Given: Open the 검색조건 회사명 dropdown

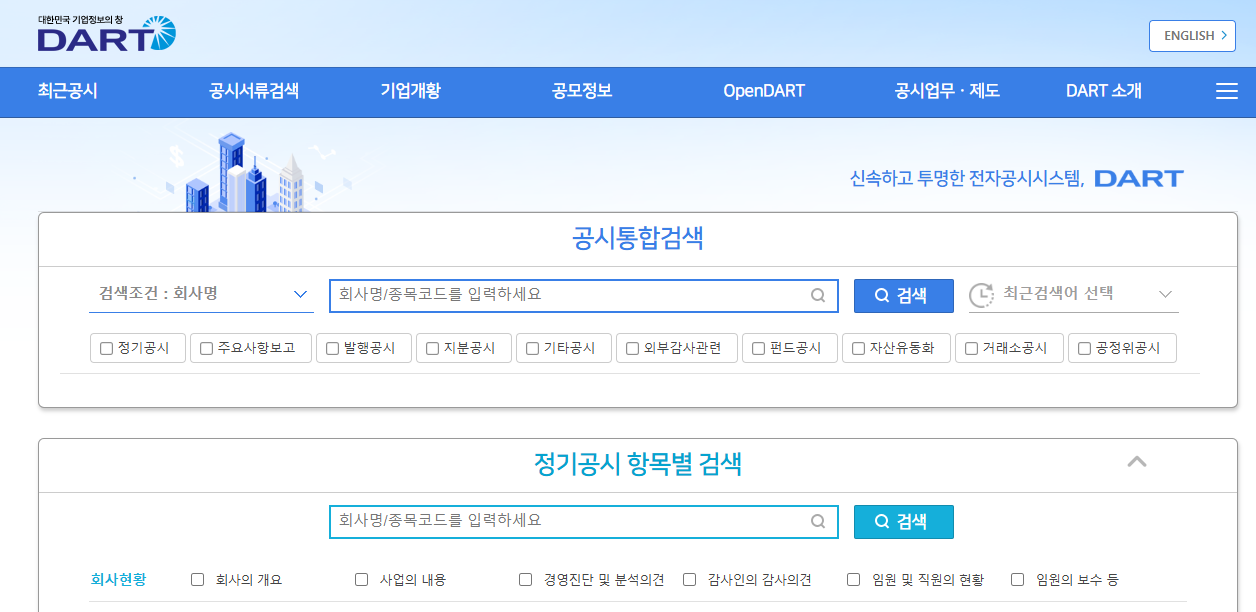Looking at the screenshot, I should [200, 295].
